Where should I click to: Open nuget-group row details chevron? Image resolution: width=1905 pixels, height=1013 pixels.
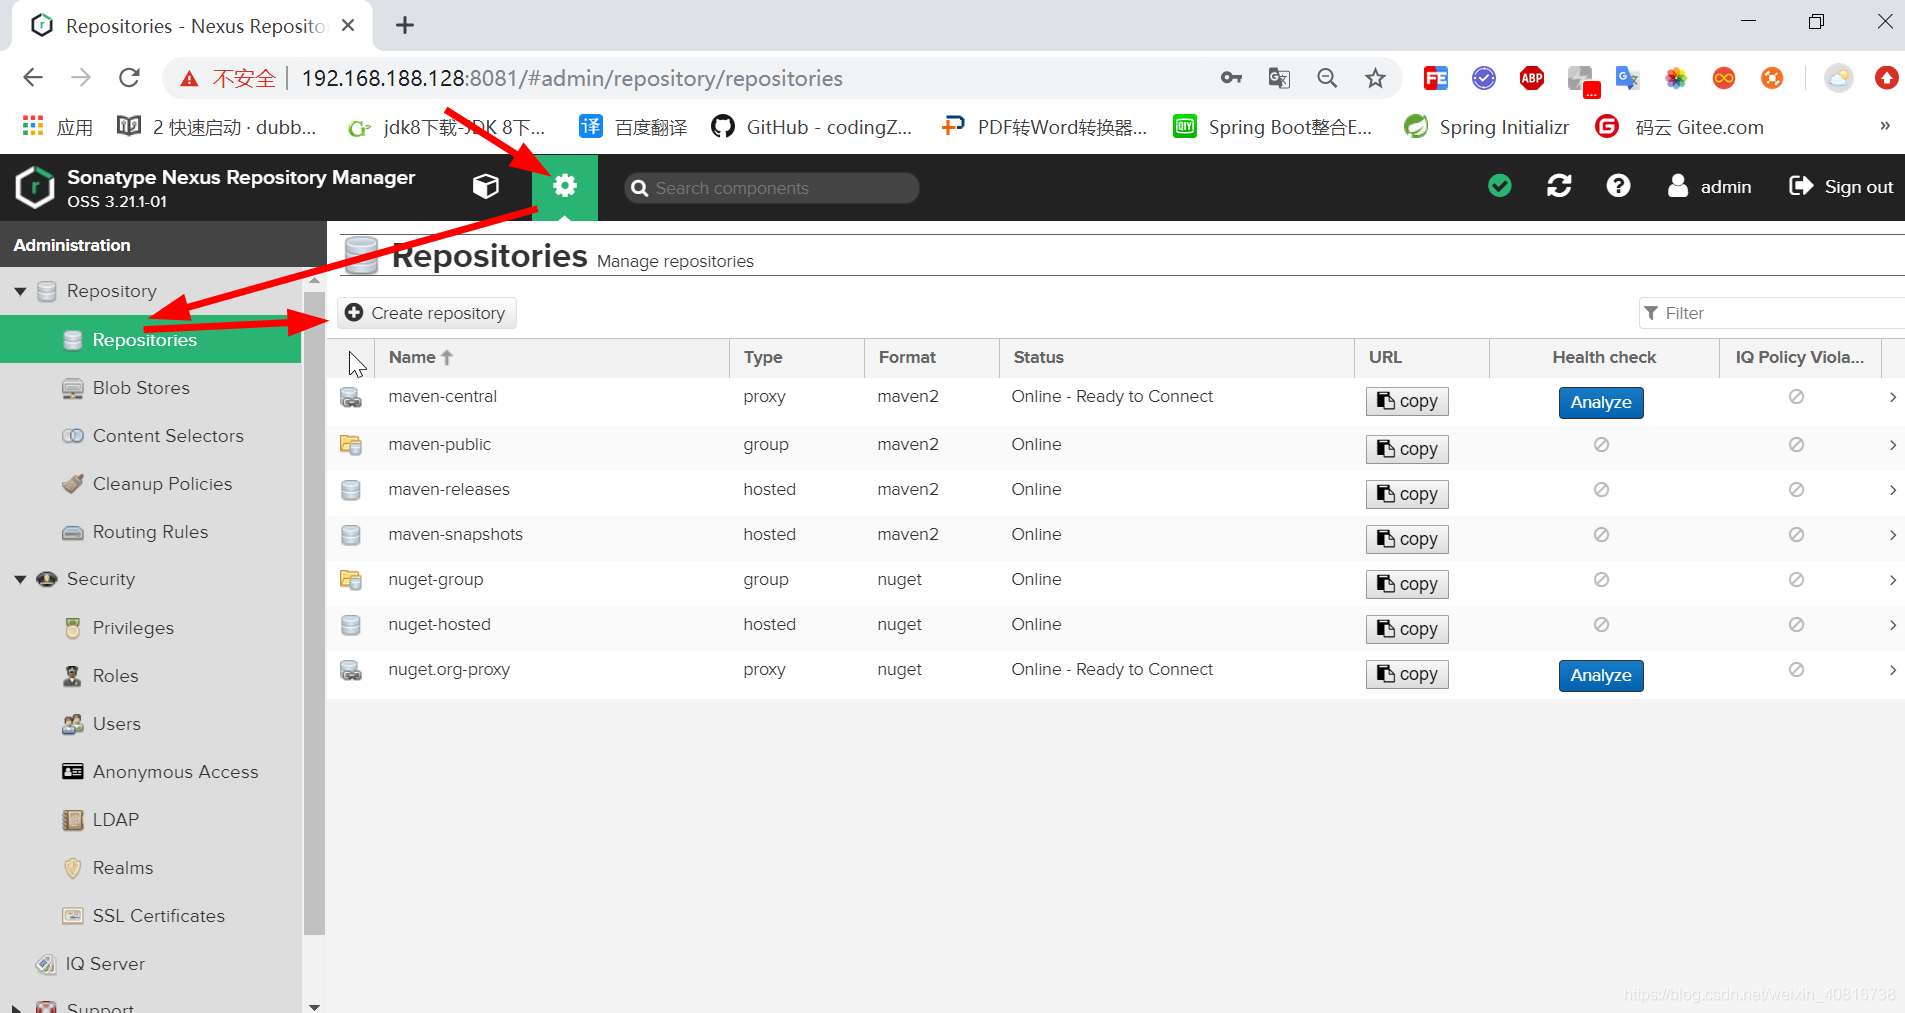[x=1892, y=580]
